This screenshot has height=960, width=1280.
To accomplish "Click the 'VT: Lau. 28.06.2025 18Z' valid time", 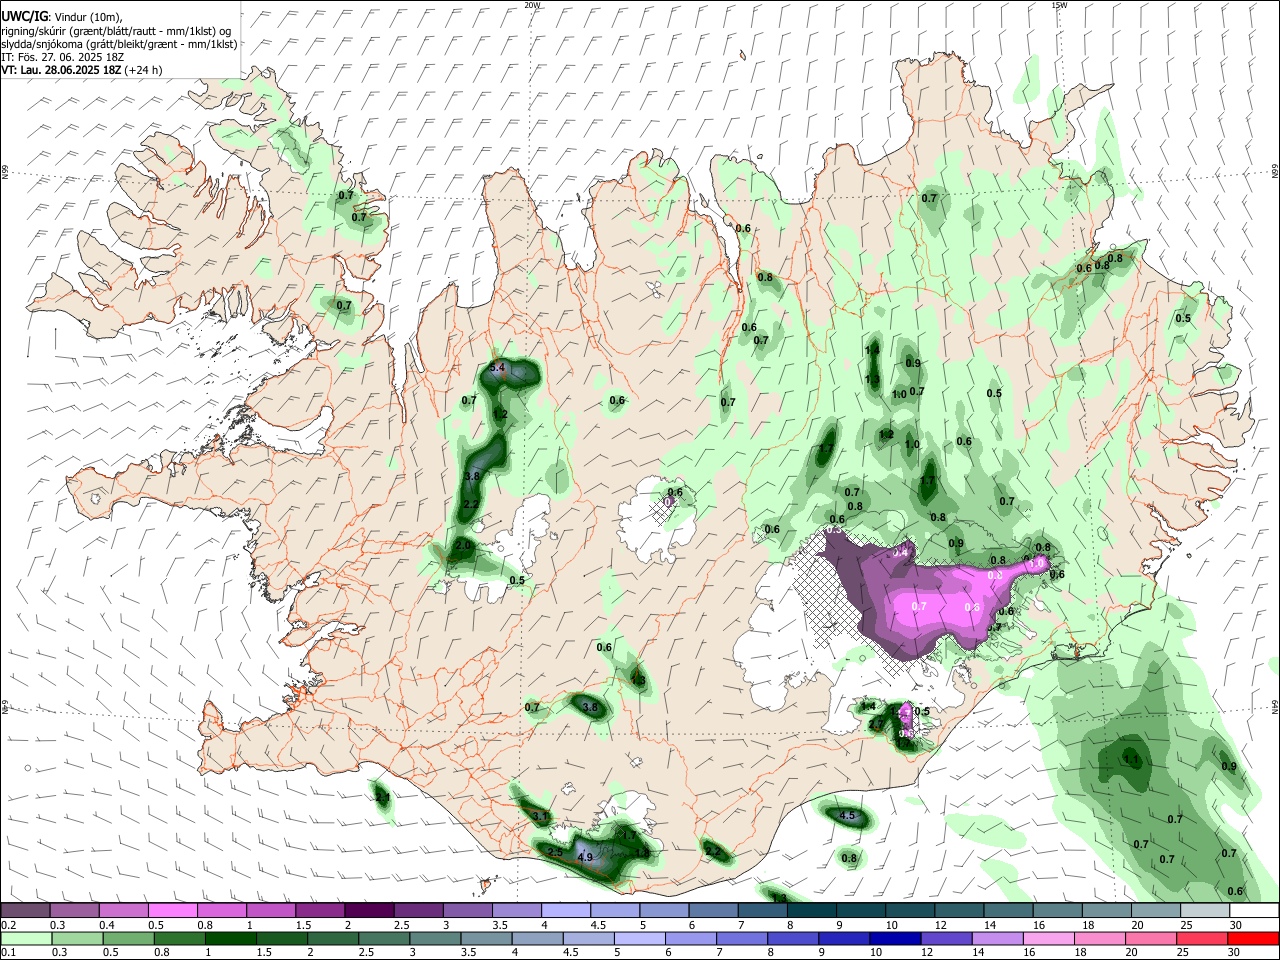I will [62, 70].
